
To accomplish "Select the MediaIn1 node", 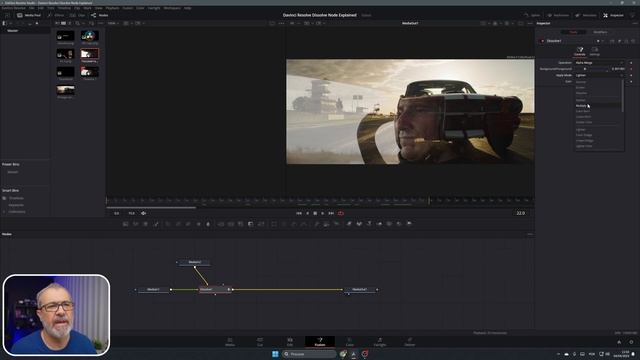I will pyautogui.click(x=153, y=289).
